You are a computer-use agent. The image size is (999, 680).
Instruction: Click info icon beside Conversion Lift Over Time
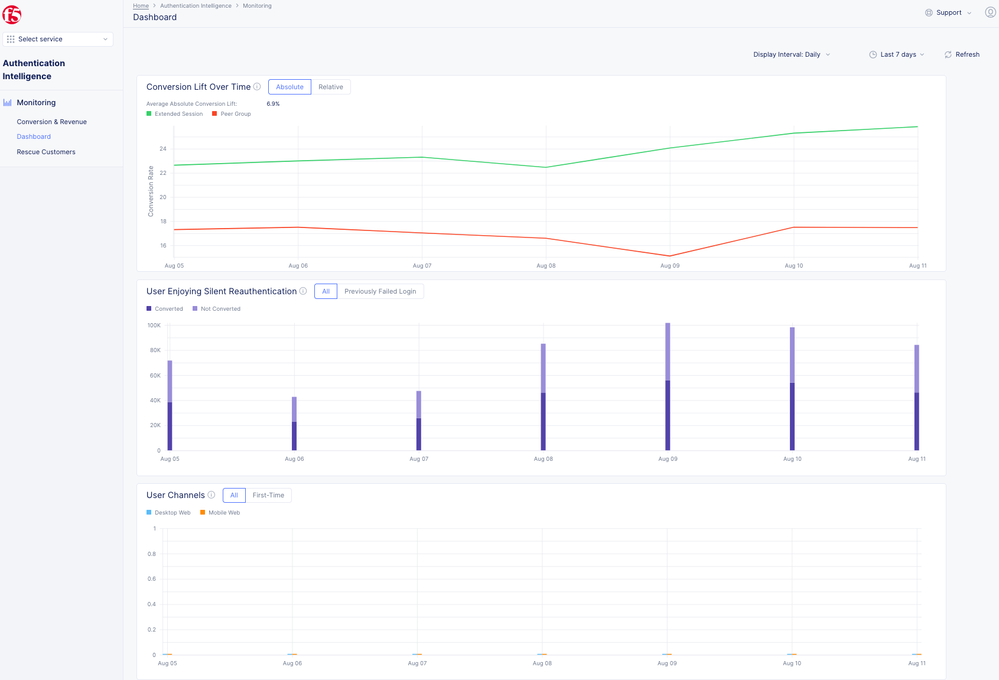(257, 87)
